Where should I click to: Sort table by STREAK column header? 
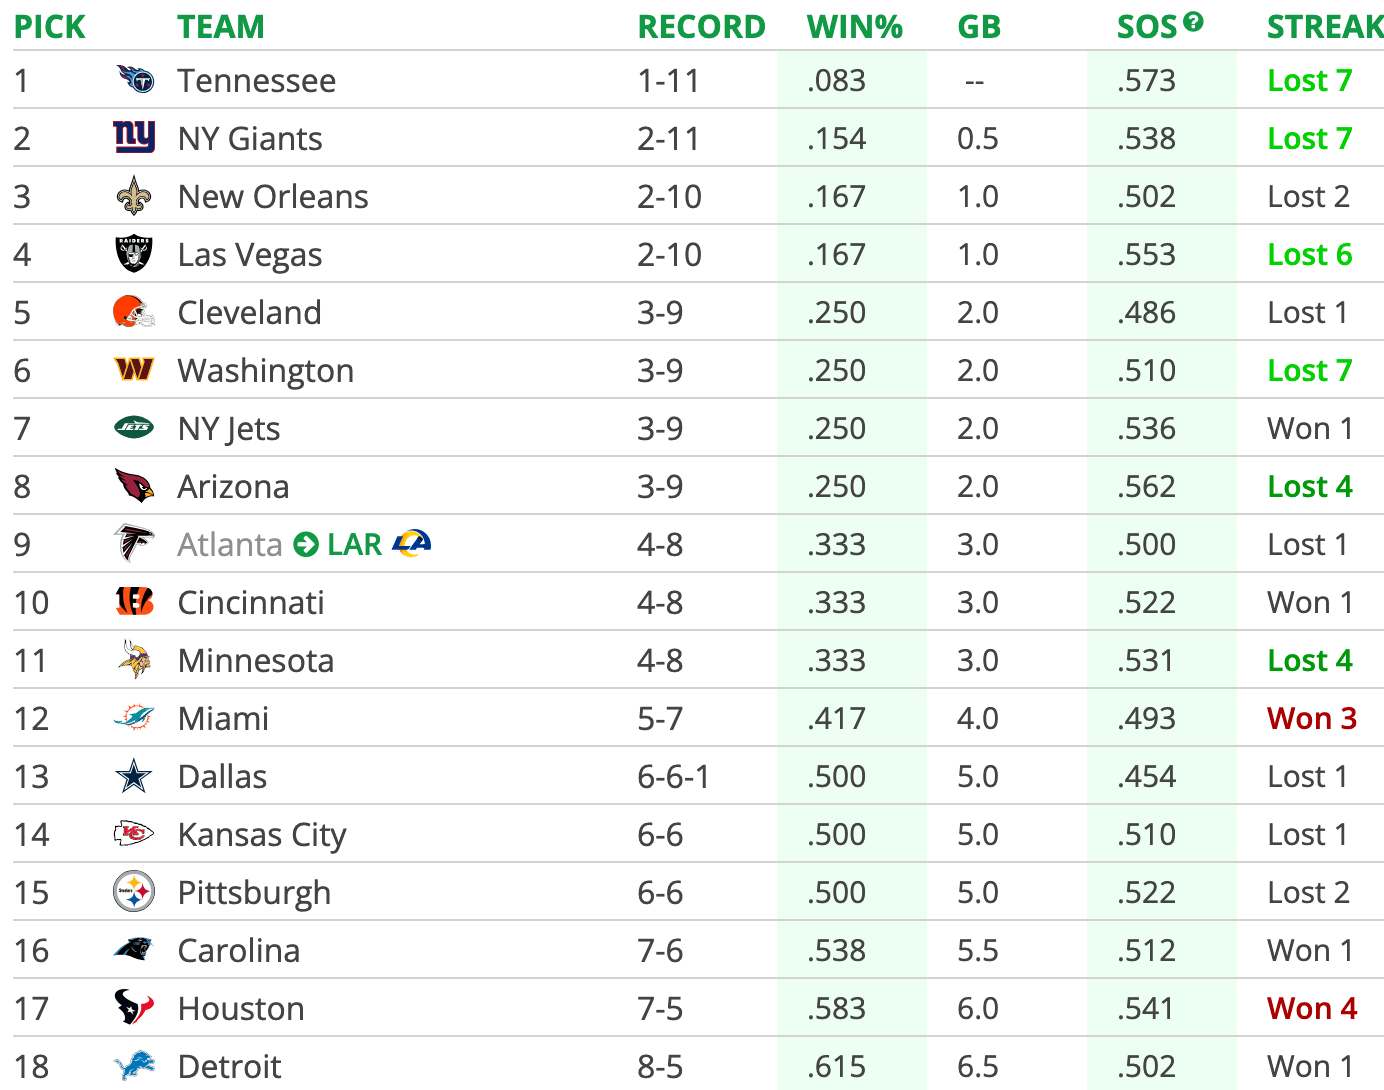(1324, 27)
